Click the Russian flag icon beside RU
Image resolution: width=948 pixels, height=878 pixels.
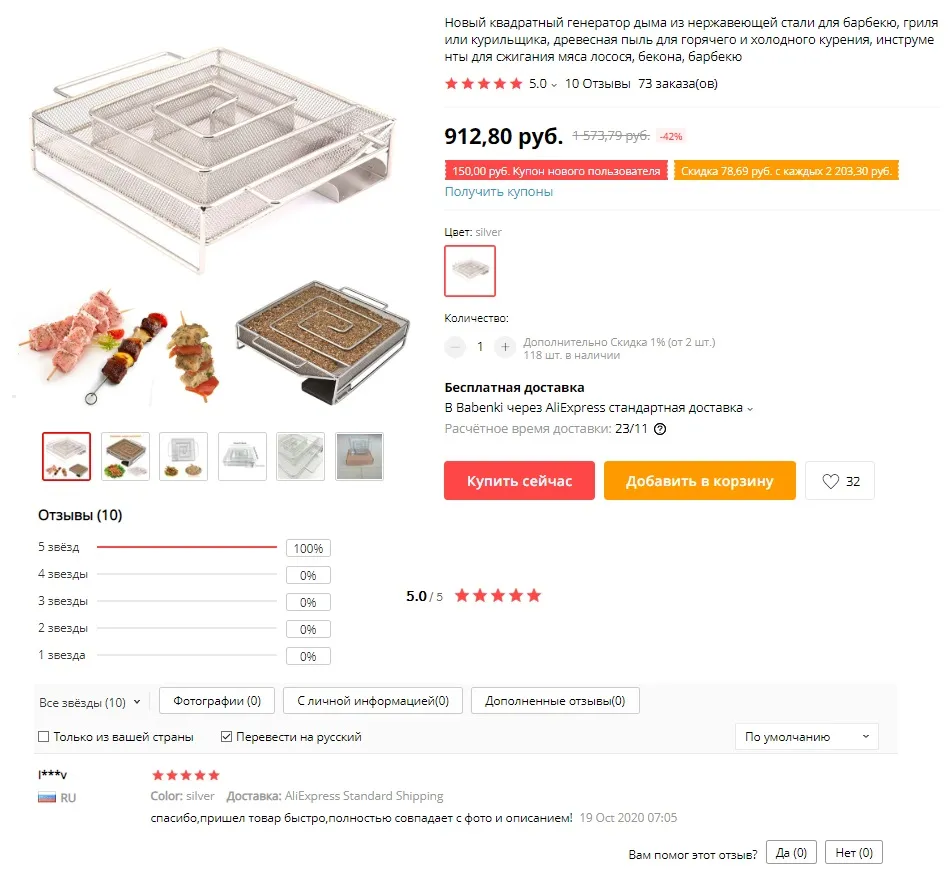coord(47,798)
